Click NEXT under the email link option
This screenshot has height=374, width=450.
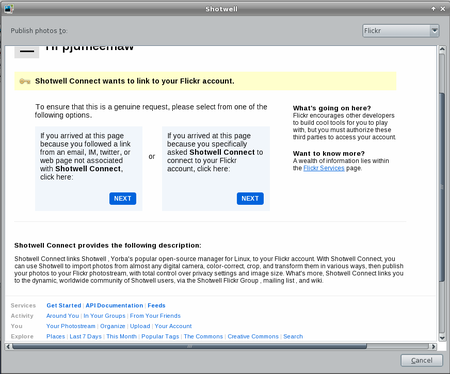click(123, 198)
